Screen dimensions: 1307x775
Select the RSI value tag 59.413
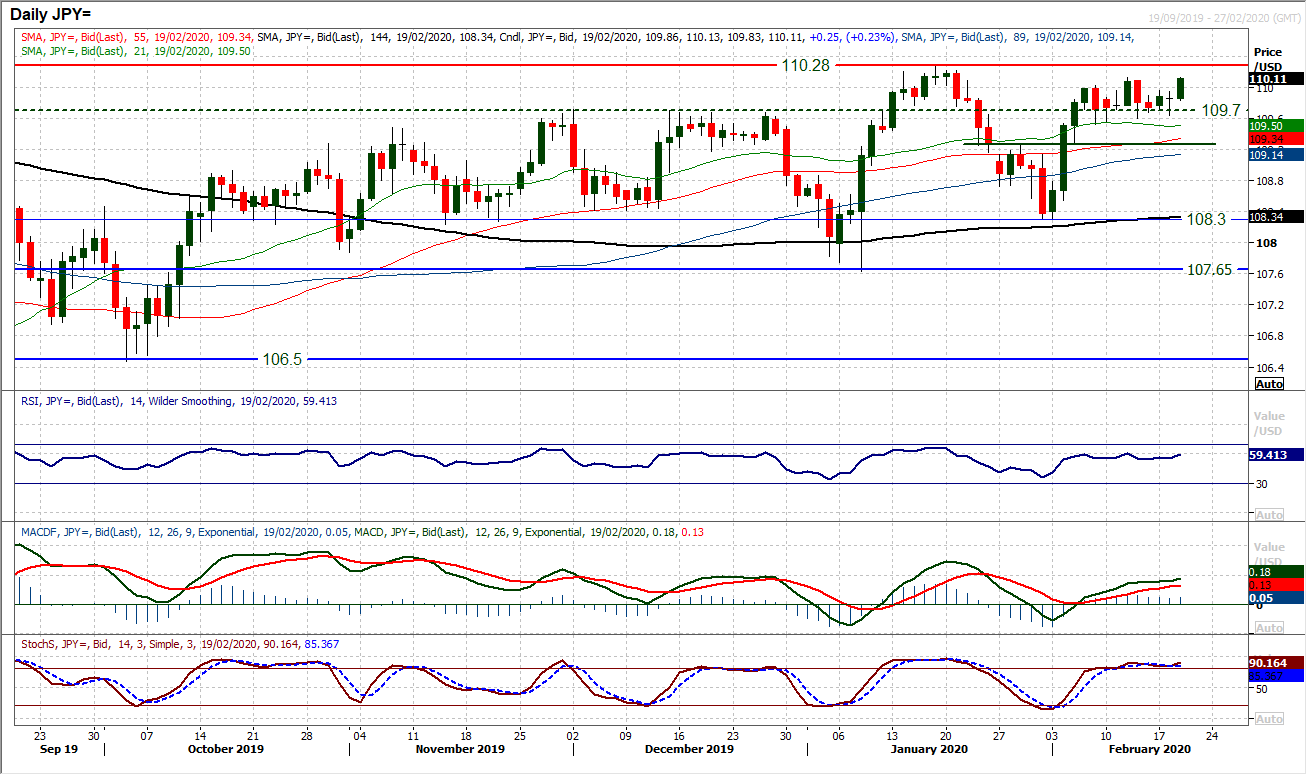pos(1275,455)
